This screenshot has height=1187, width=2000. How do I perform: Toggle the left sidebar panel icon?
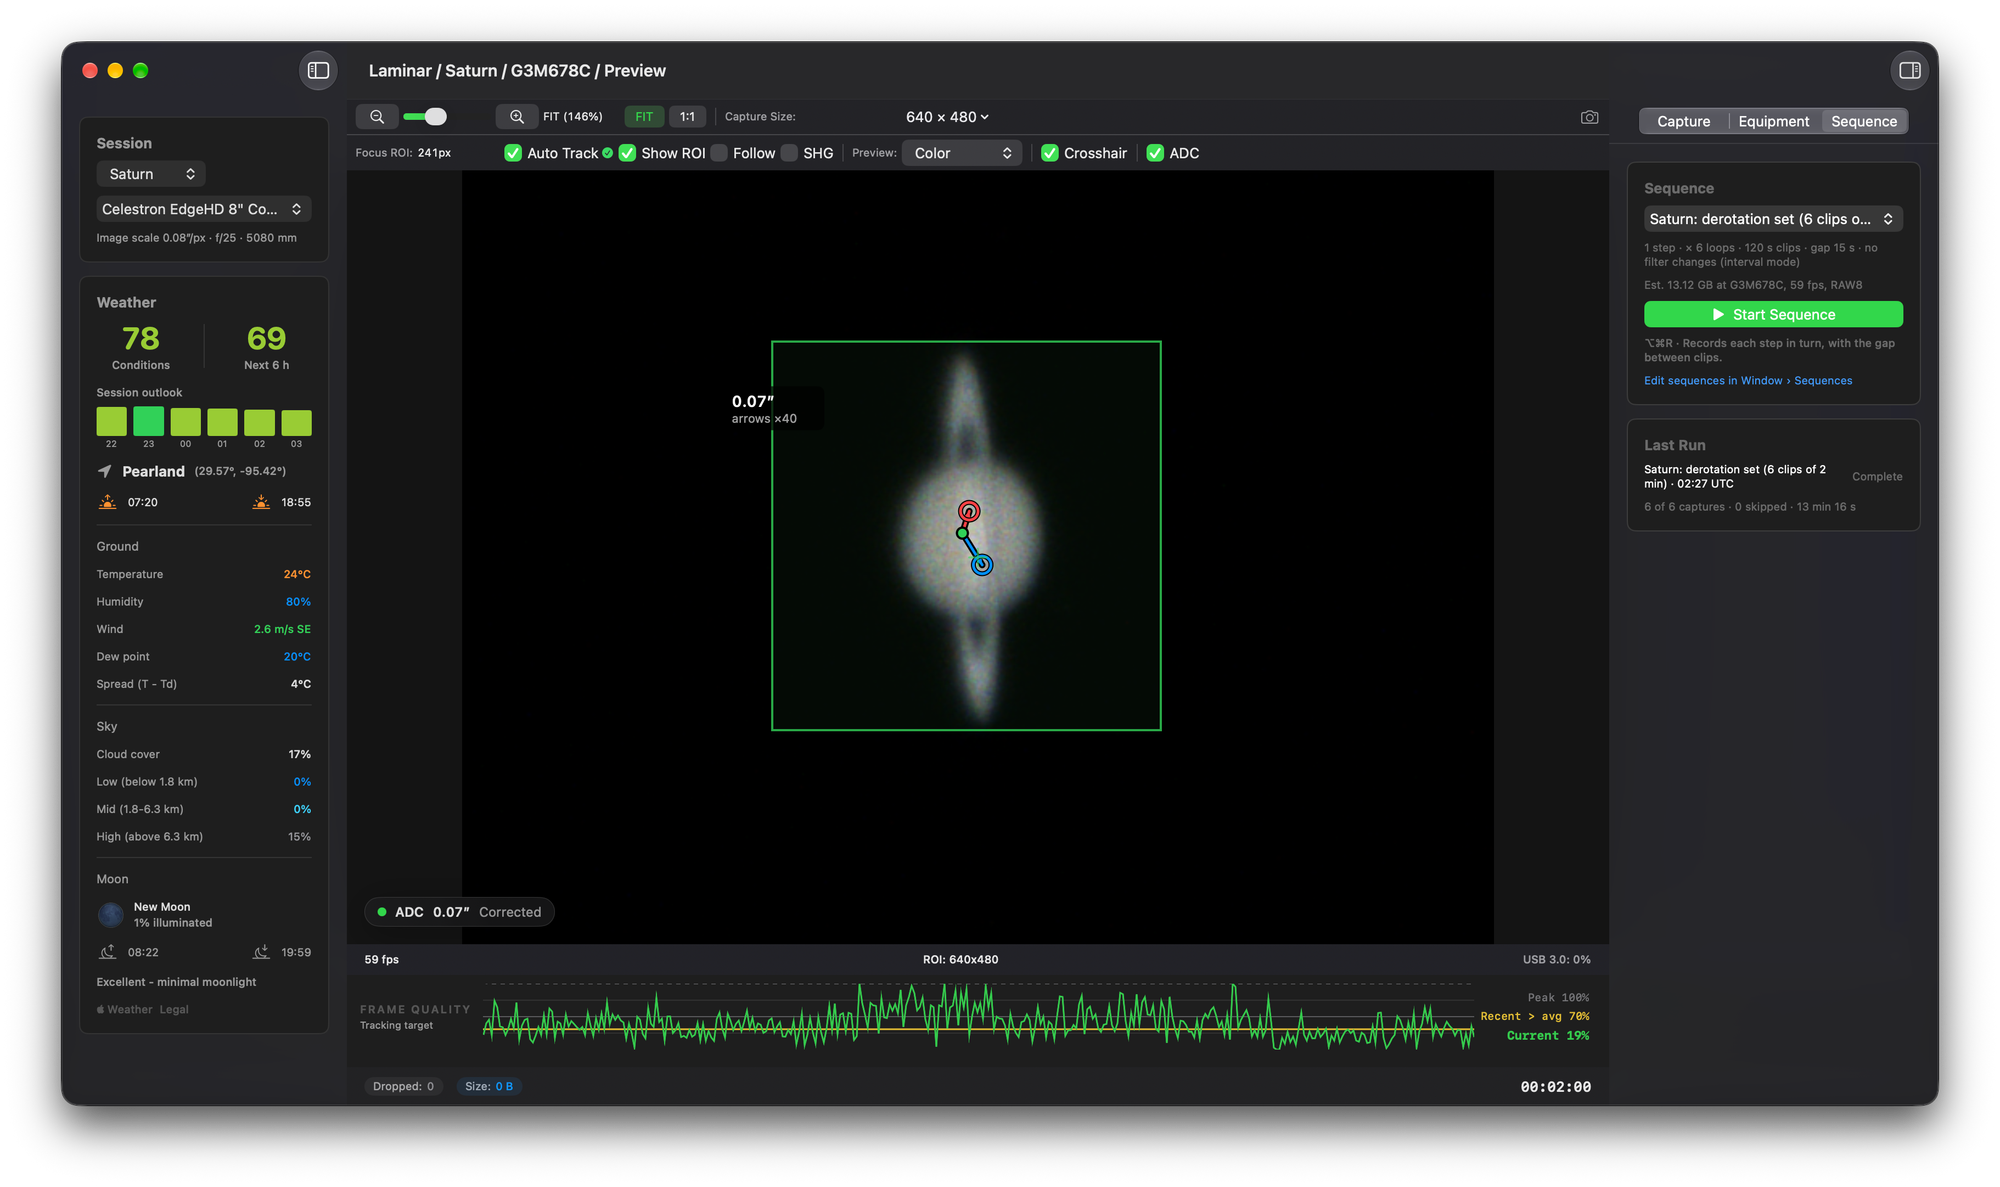[x=318, y=70]
